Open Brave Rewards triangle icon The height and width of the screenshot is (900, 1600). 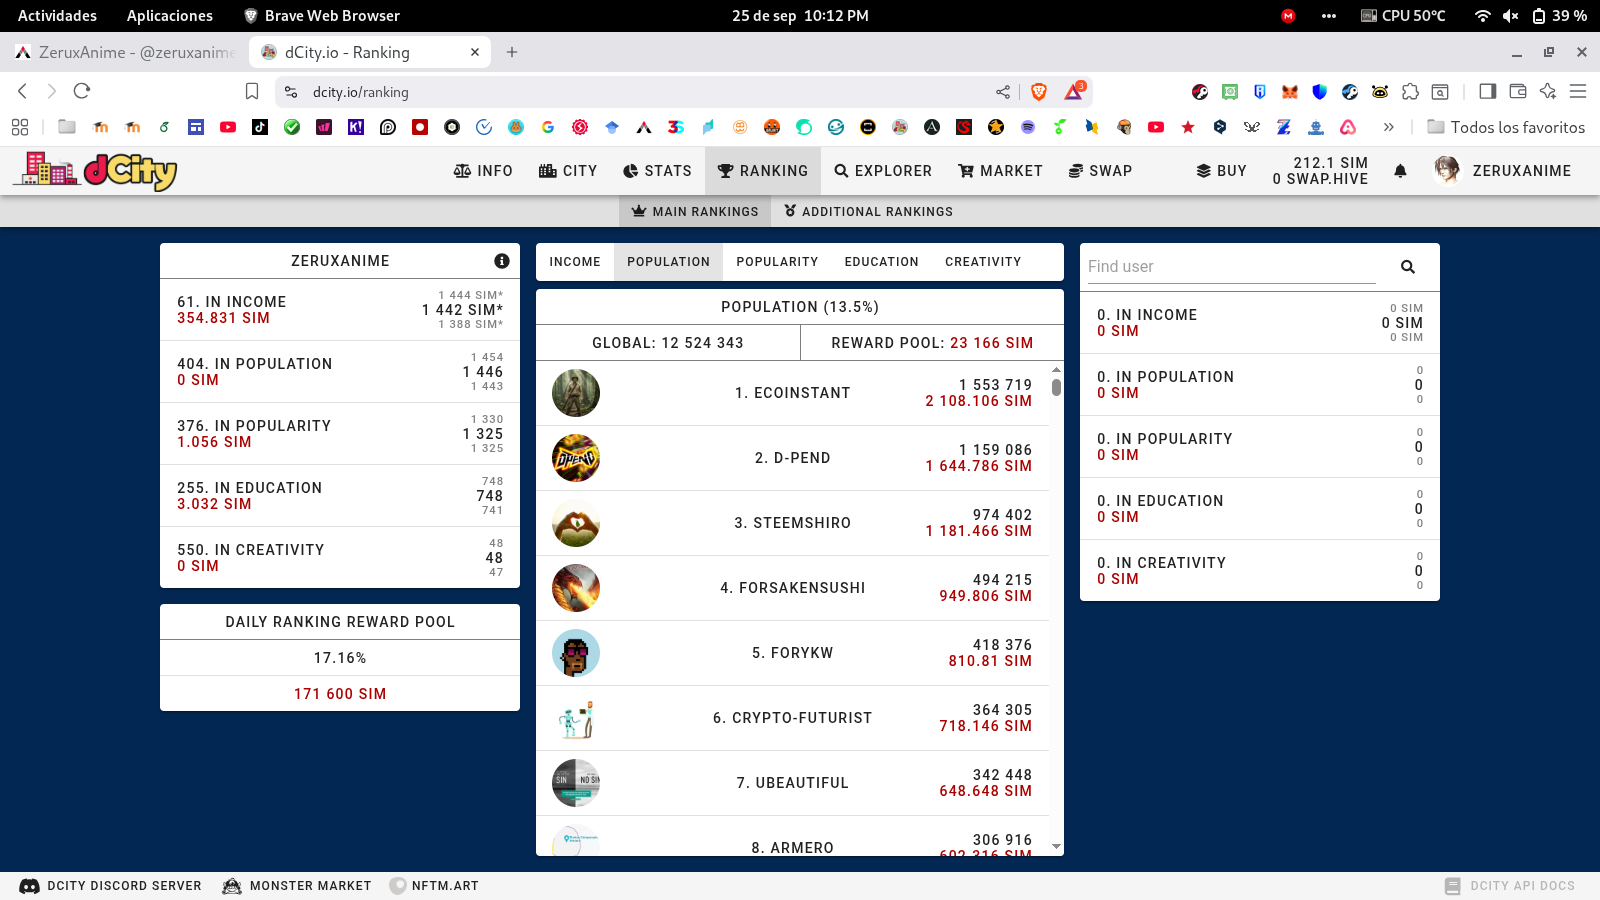coord(1074,92)
